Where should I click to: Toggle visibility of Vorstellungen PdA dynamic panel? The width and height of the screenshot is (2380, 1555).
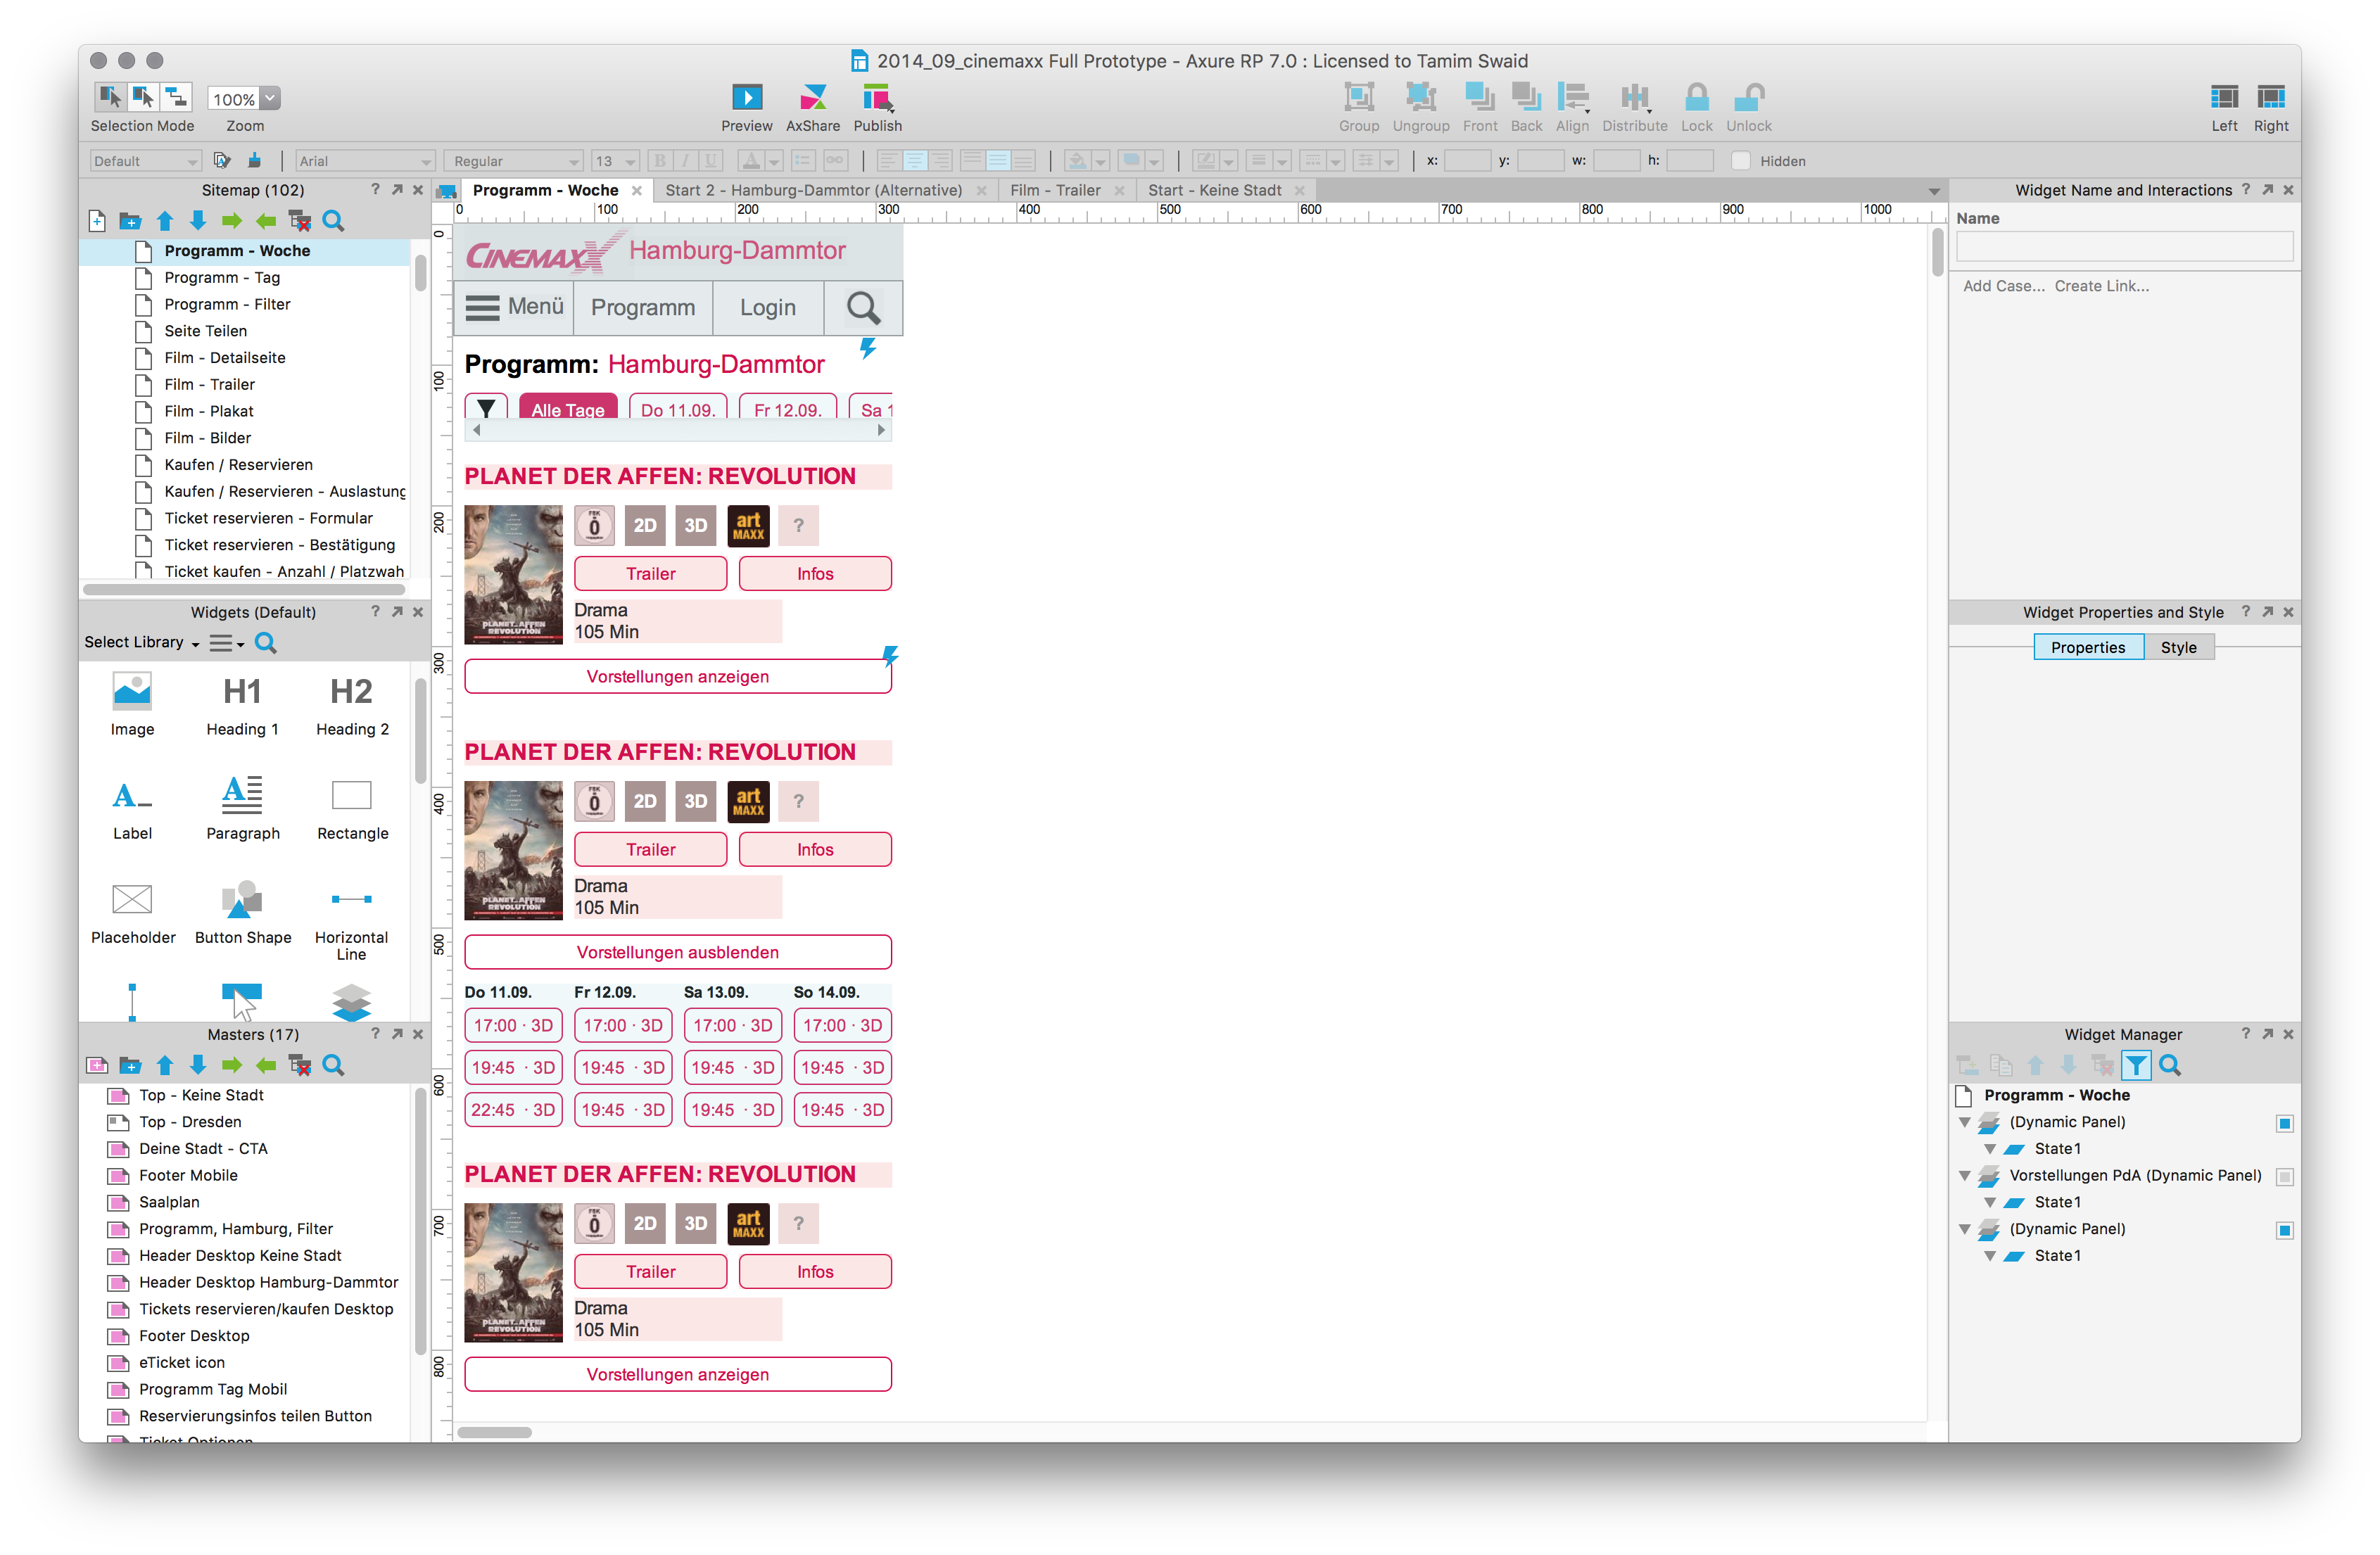(x=2284, y=1177)
